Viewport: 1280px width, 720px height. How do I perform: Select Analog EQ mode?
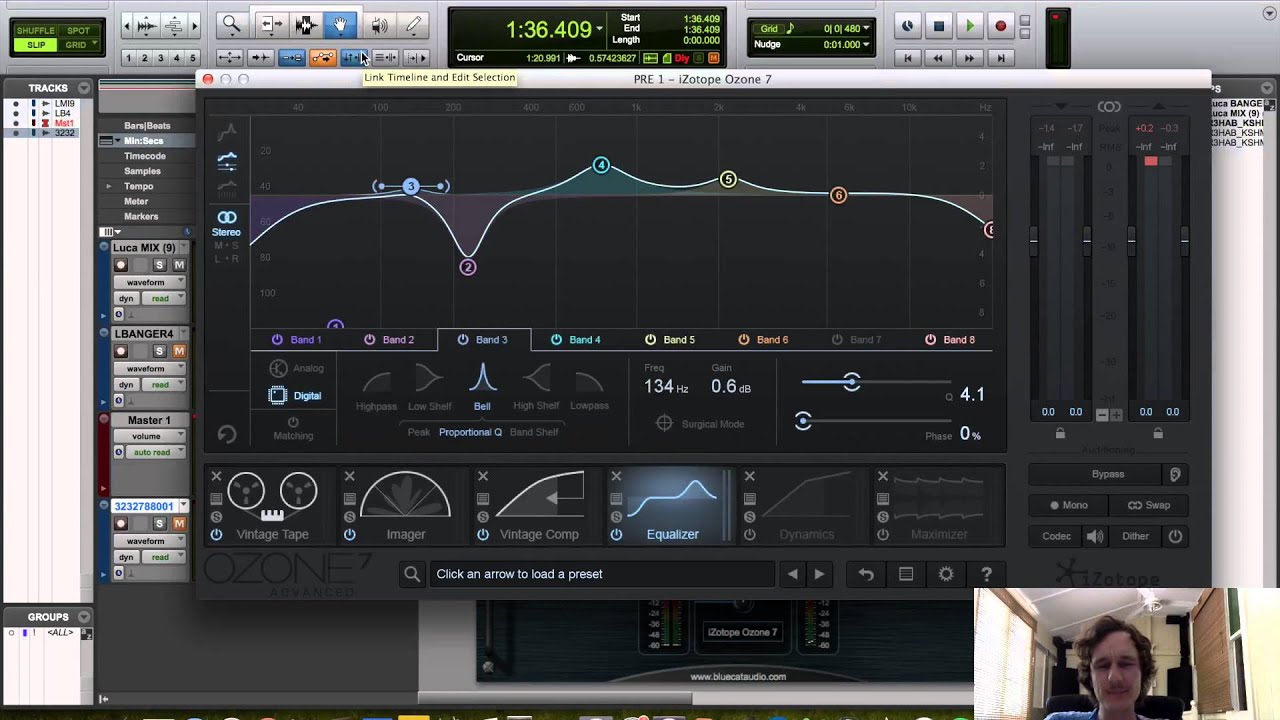(x=296, y=368)
